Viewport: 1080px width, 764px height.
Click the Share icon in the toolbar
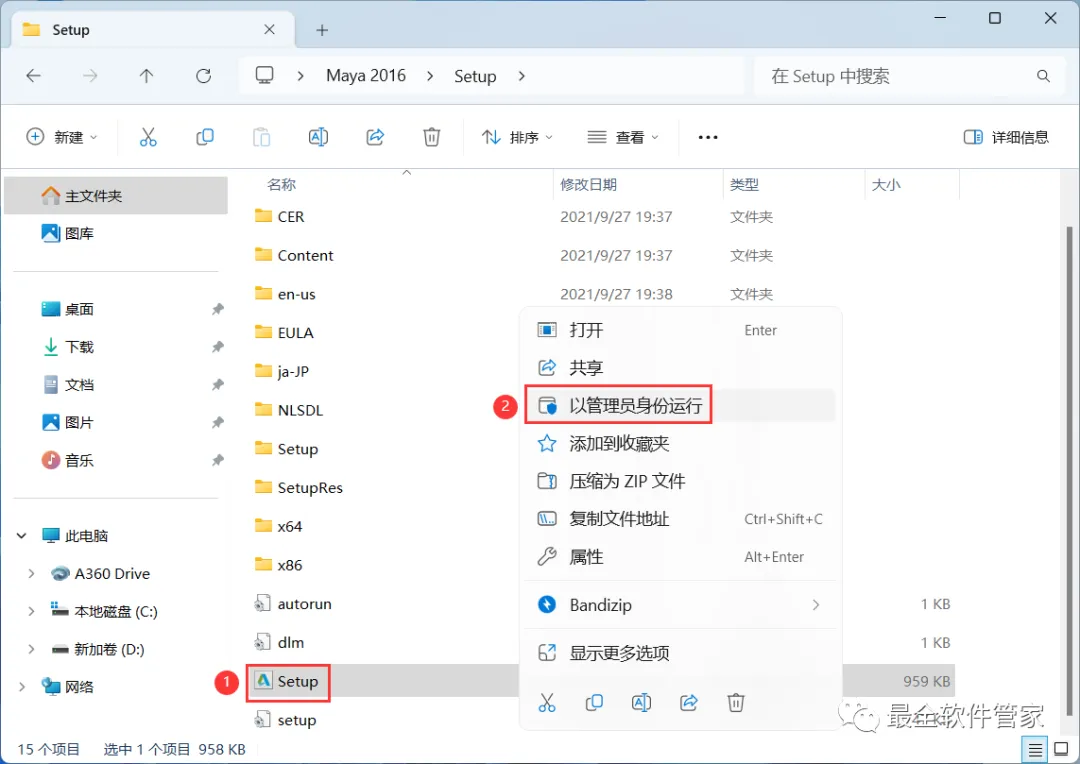pyautogui.click(x=375, y=137)
